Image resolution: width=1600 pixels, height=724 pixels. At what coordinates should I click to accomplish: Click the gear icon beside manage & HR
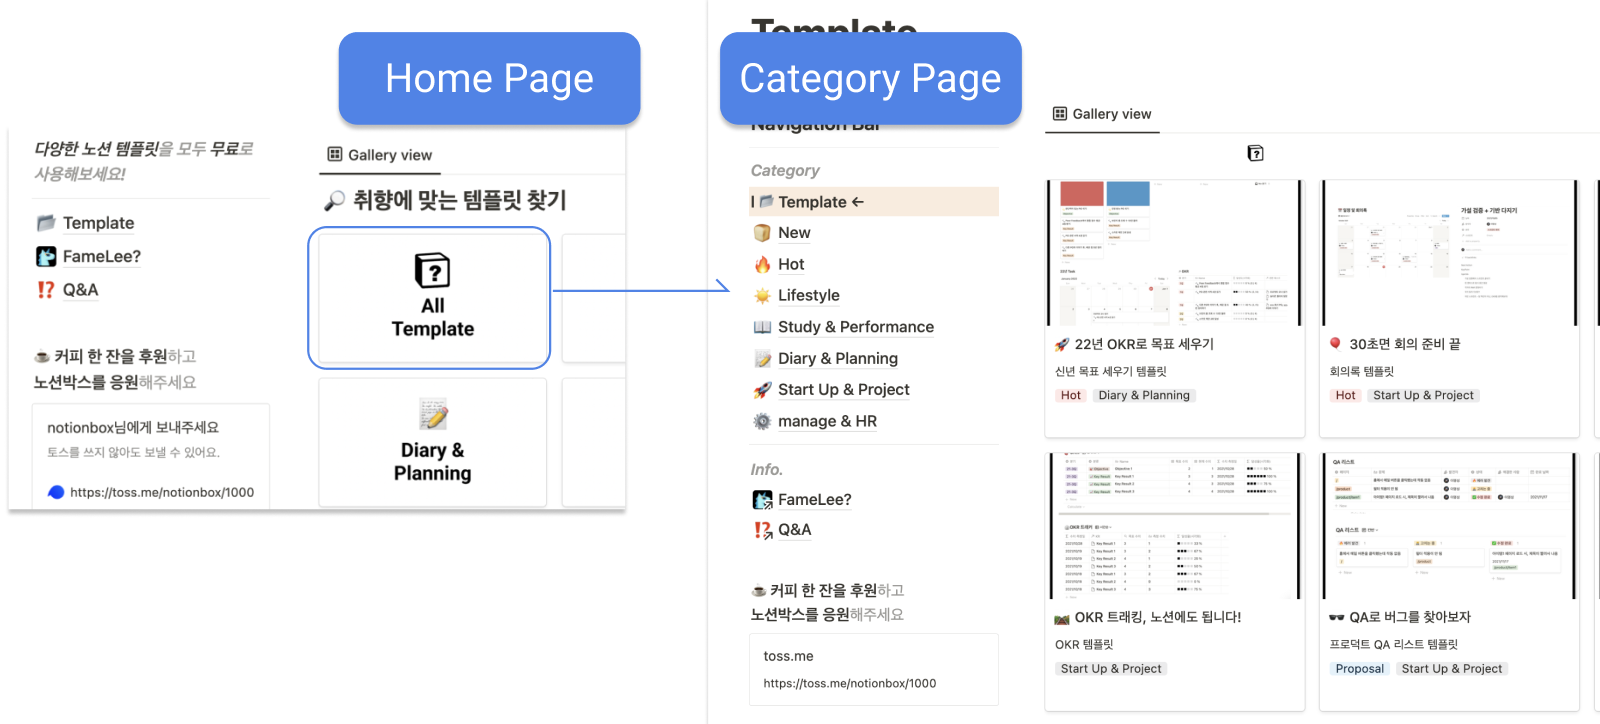coord(762,422)
